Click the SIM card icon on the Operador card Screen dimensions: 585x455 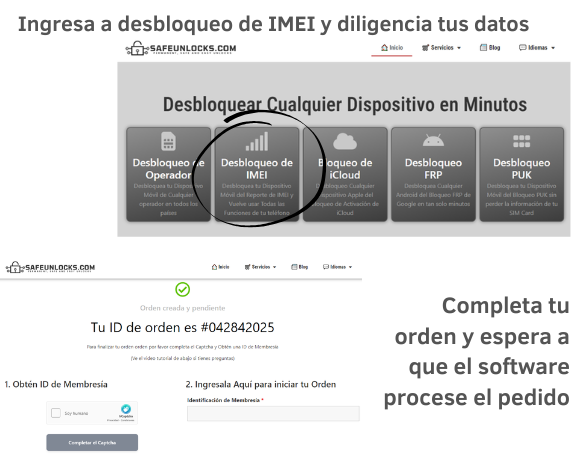click(168, 141)
